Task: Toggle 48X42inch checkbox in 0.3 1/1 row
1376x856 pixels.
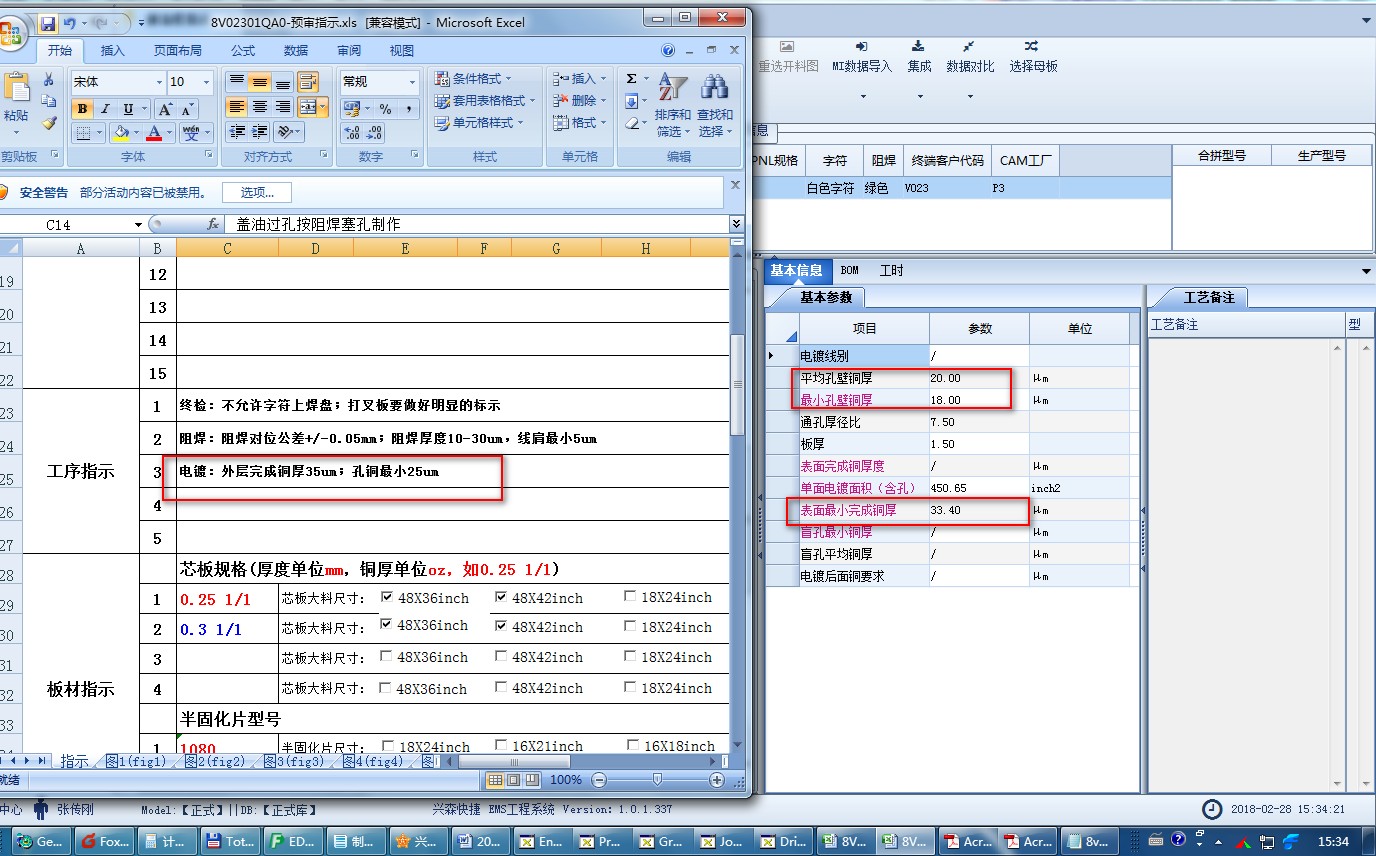Action: click(x=501, y=626)
